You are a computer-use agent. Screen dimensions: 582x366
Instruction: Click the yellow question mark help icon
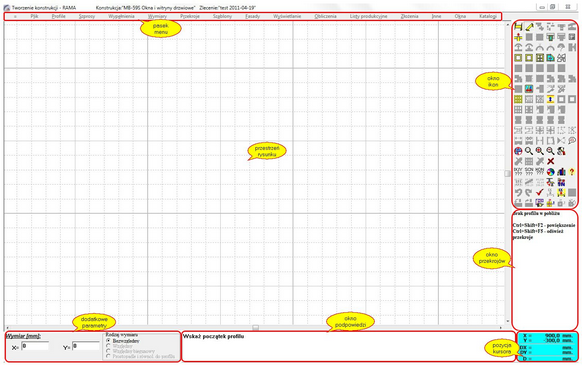572,171
